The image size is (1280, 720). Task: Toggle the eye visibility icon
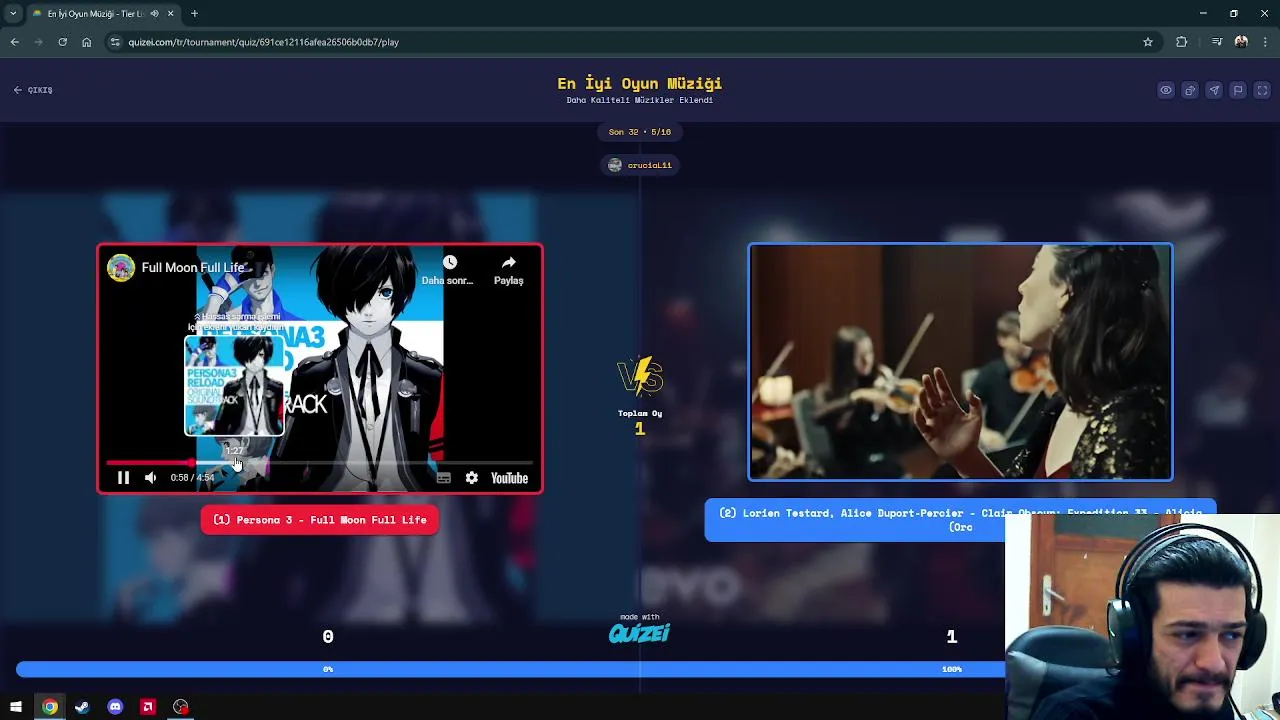tap(1166, 90)
